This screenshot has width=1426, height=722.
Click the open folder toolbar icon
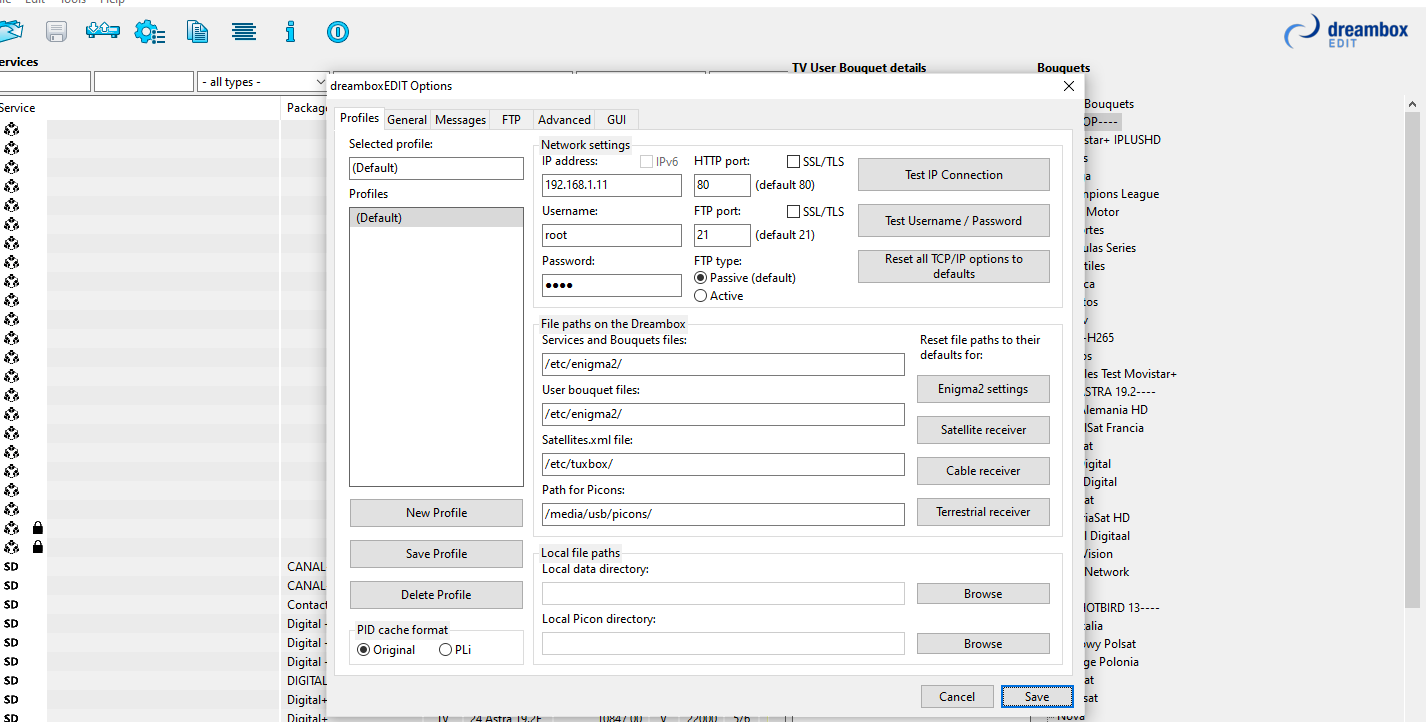[10, 32]
